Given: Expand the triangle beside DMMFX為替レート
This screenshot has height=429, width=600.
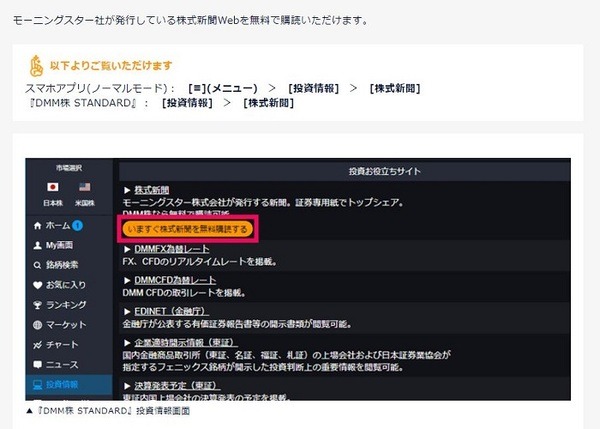Looking at the screenshot, I should click(127, 249).
